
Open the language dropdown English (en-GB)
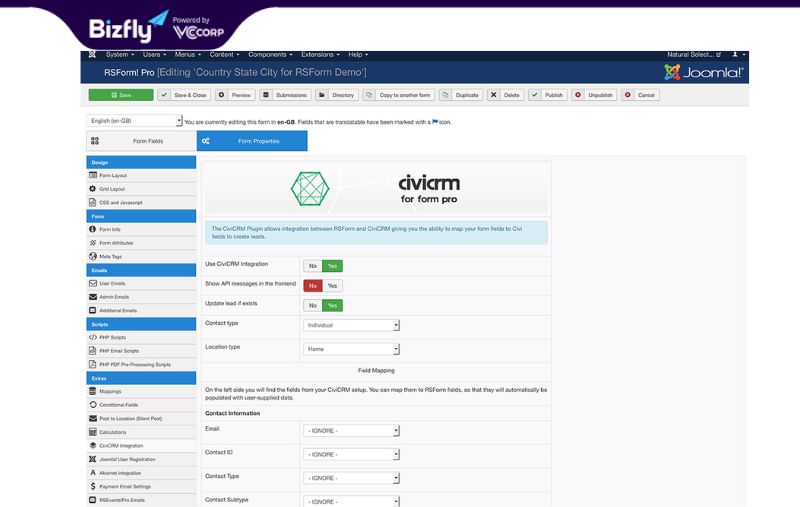[134, 121]
